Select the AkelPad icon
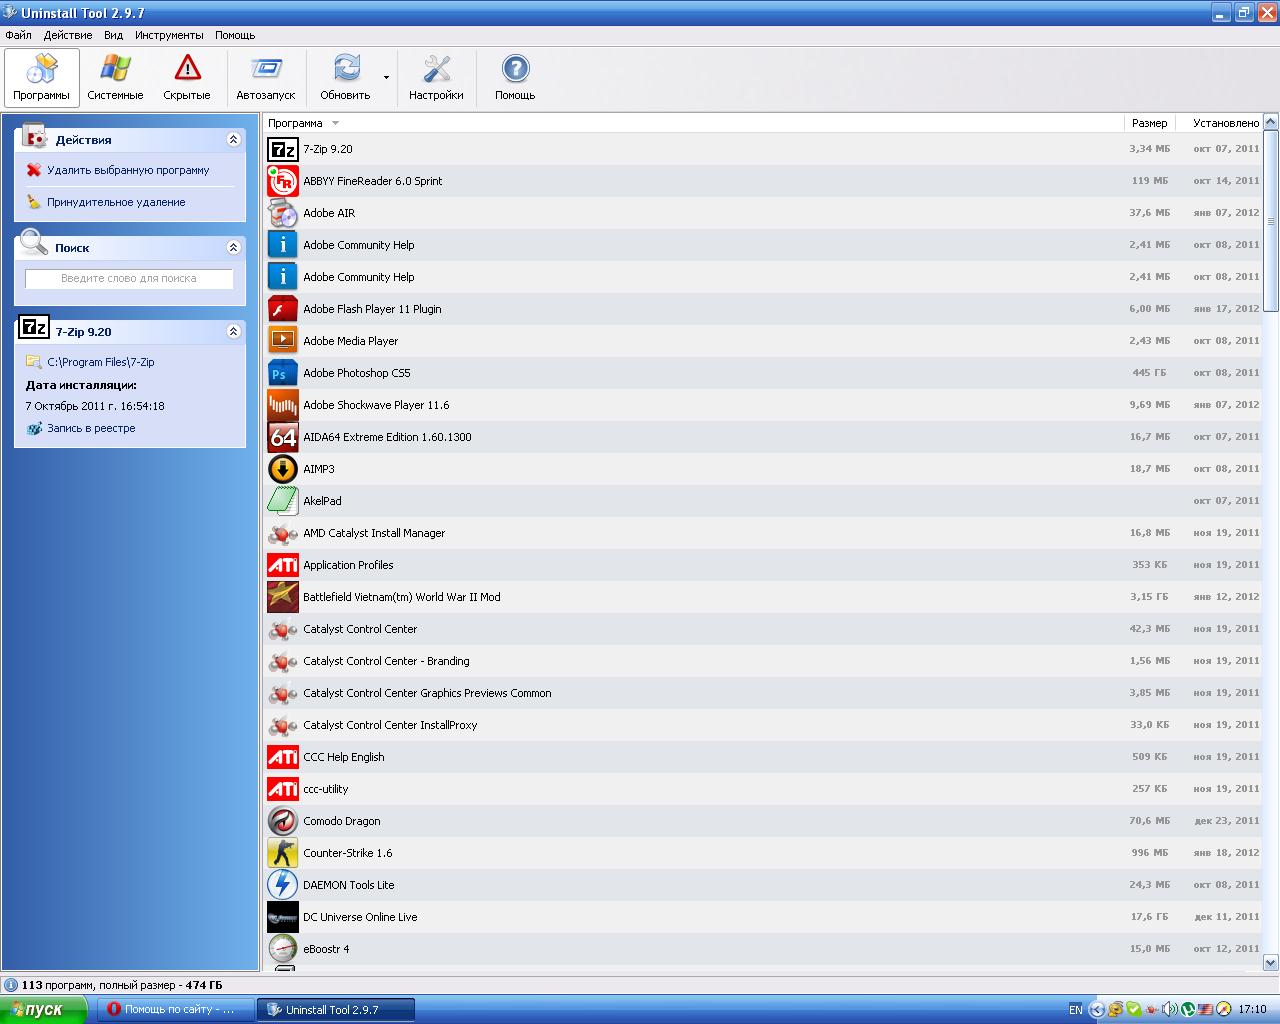The height and width of the screenshot is (1024, 1280). click(283, 501)
